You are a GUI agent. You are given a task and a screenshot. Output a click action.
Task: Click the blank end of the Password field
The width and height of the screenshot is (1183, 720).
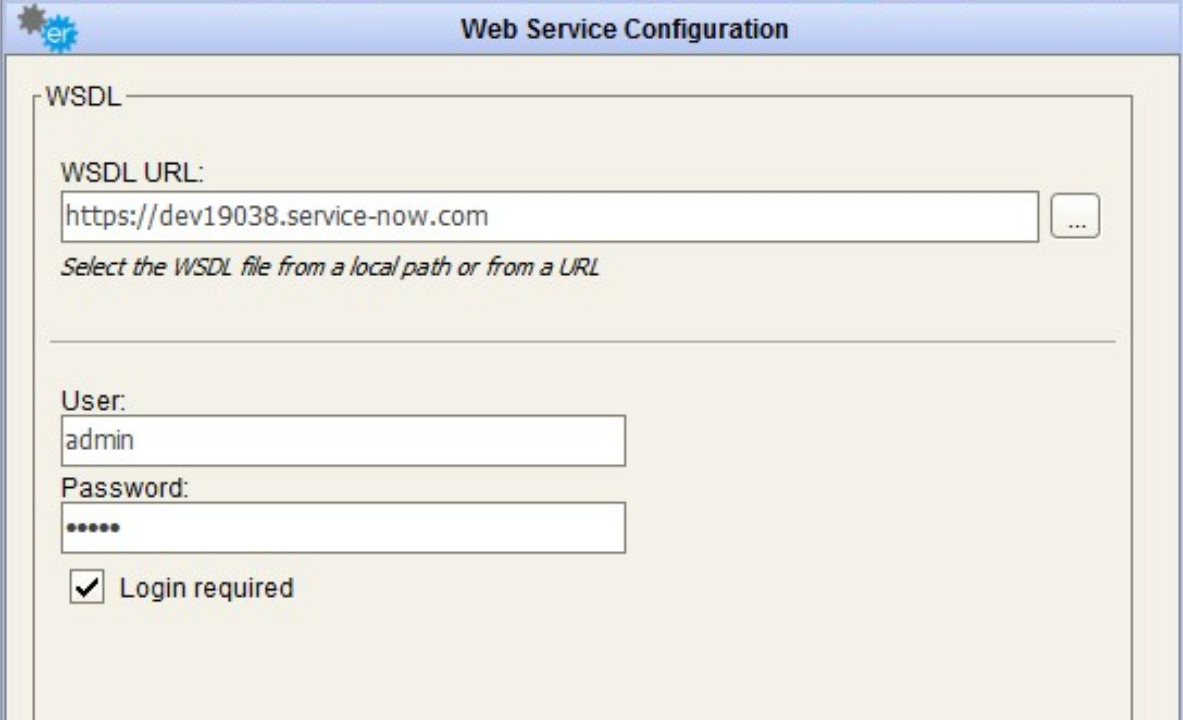point(450,528)
